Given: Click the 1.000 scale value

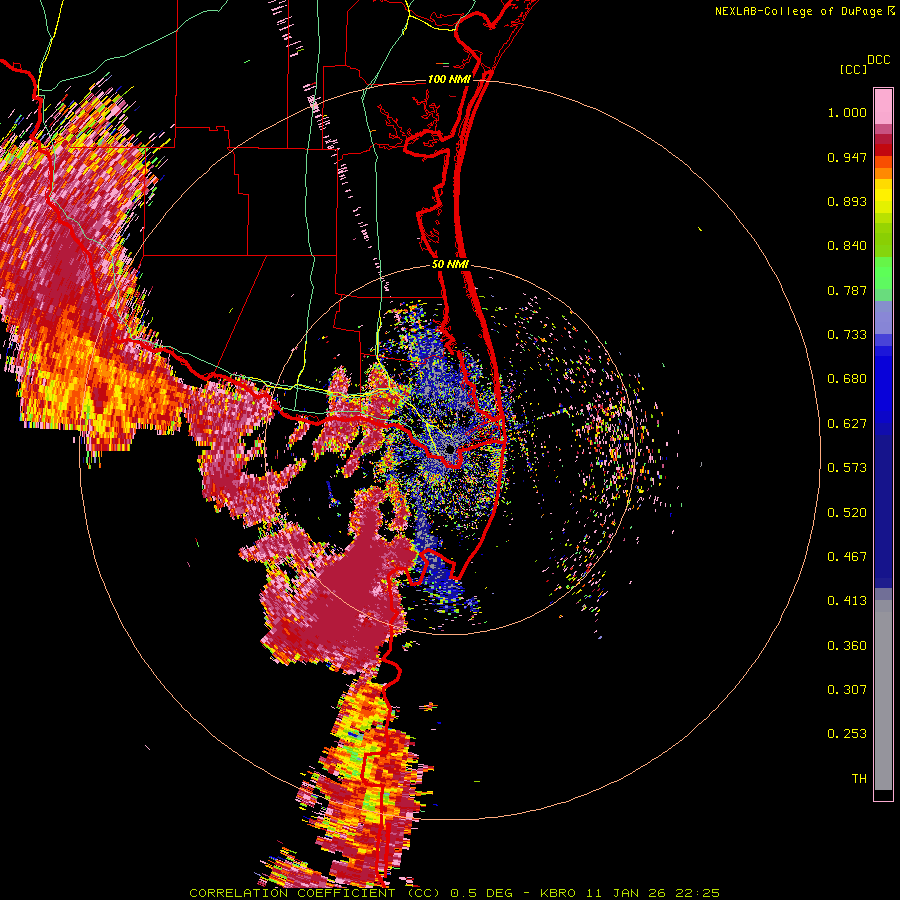Looking at the screenshot, I should pos(847,112).
